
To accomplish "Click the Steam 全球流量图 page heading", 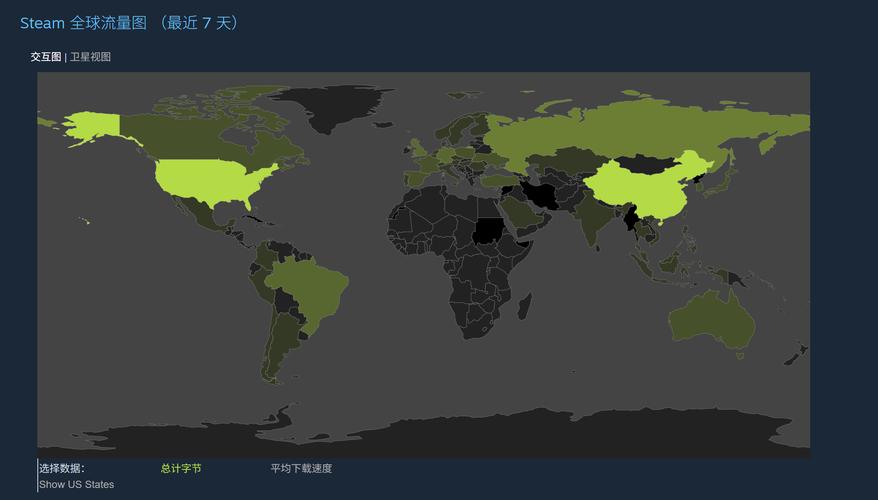I will [x=129, y=23].
